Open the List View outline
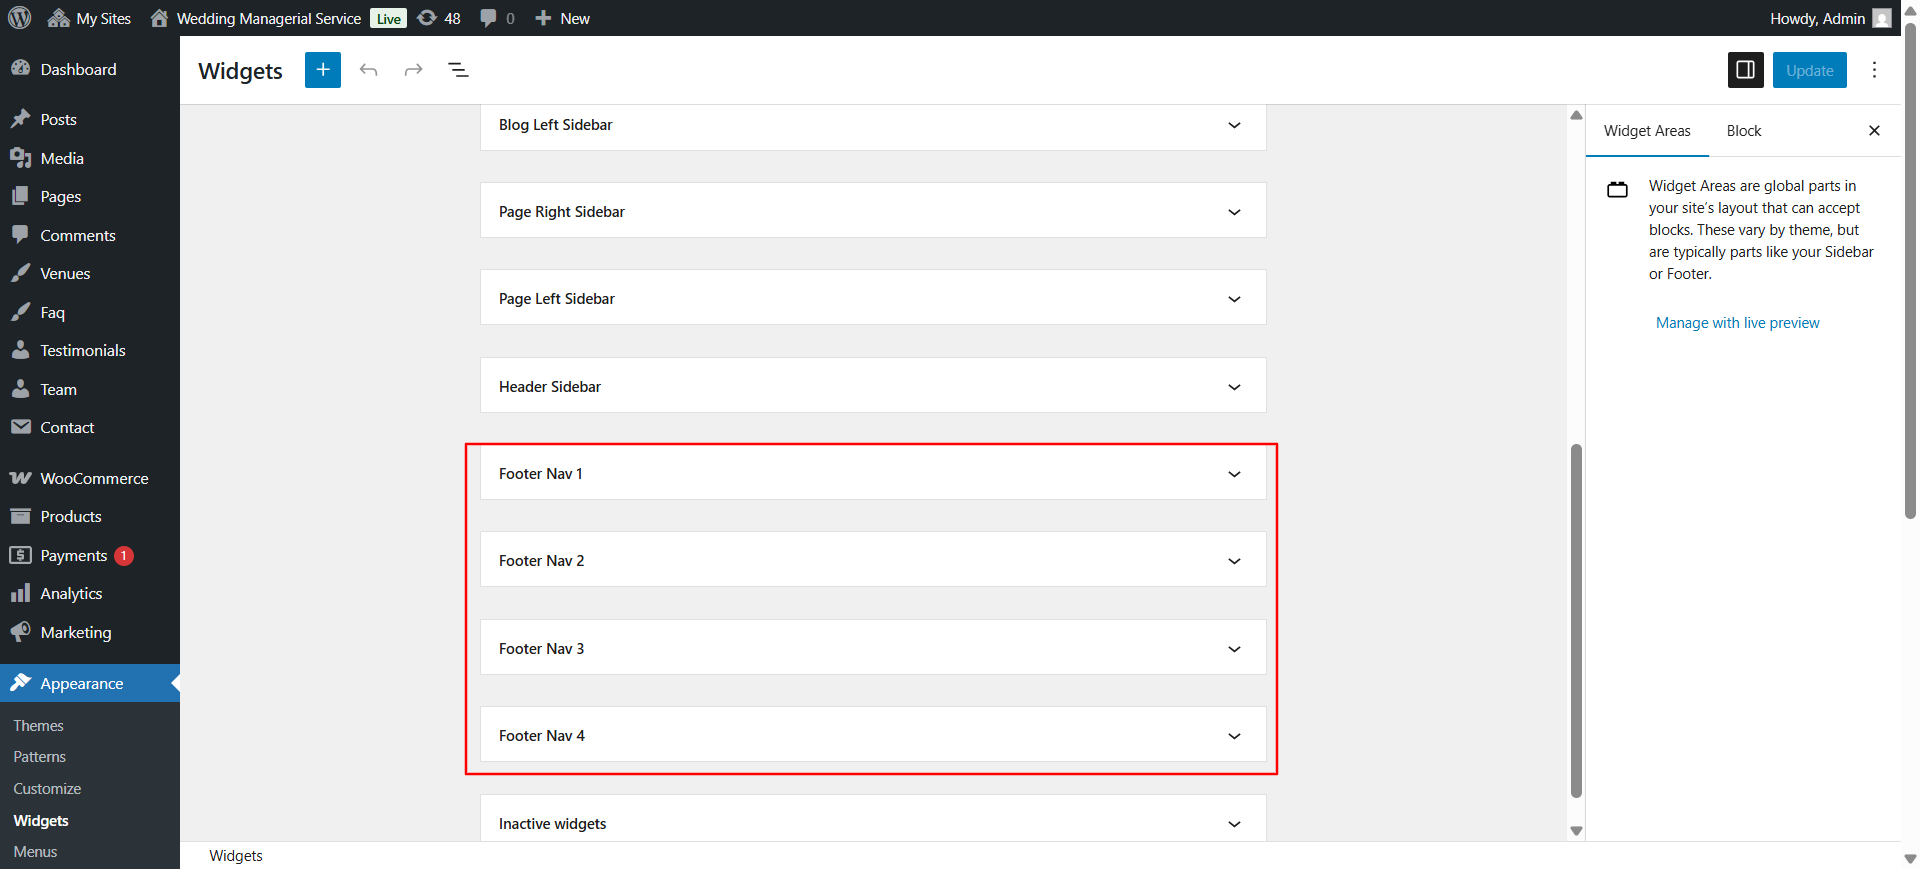1920x869 pixels. (458, 70)
